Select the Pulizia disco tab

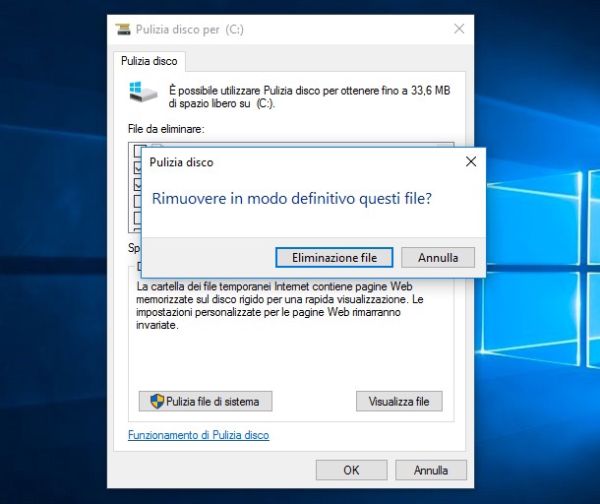coord(149,61)
